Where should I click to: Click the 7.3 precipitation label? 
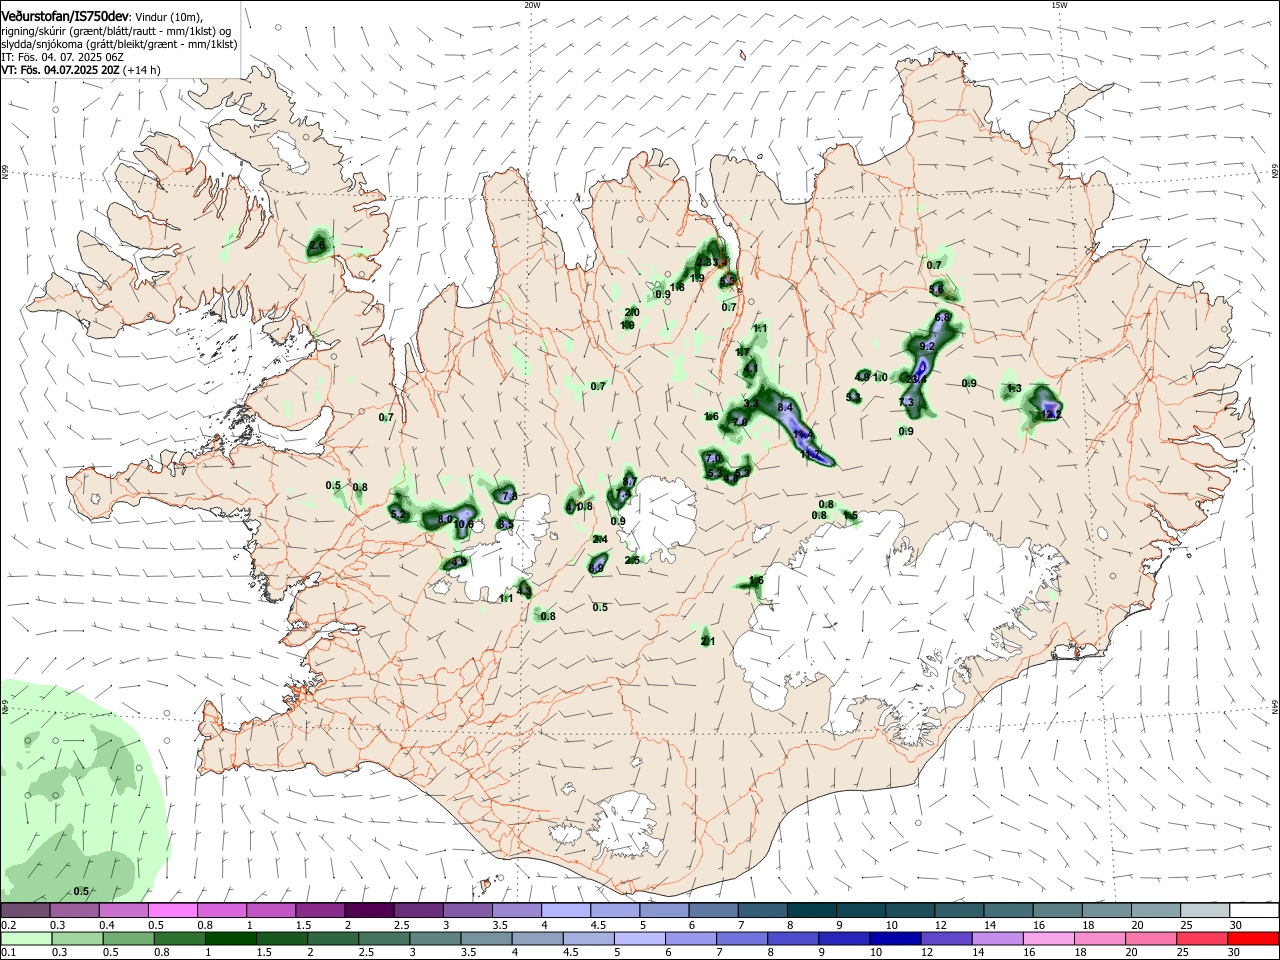tap(906, 402)
